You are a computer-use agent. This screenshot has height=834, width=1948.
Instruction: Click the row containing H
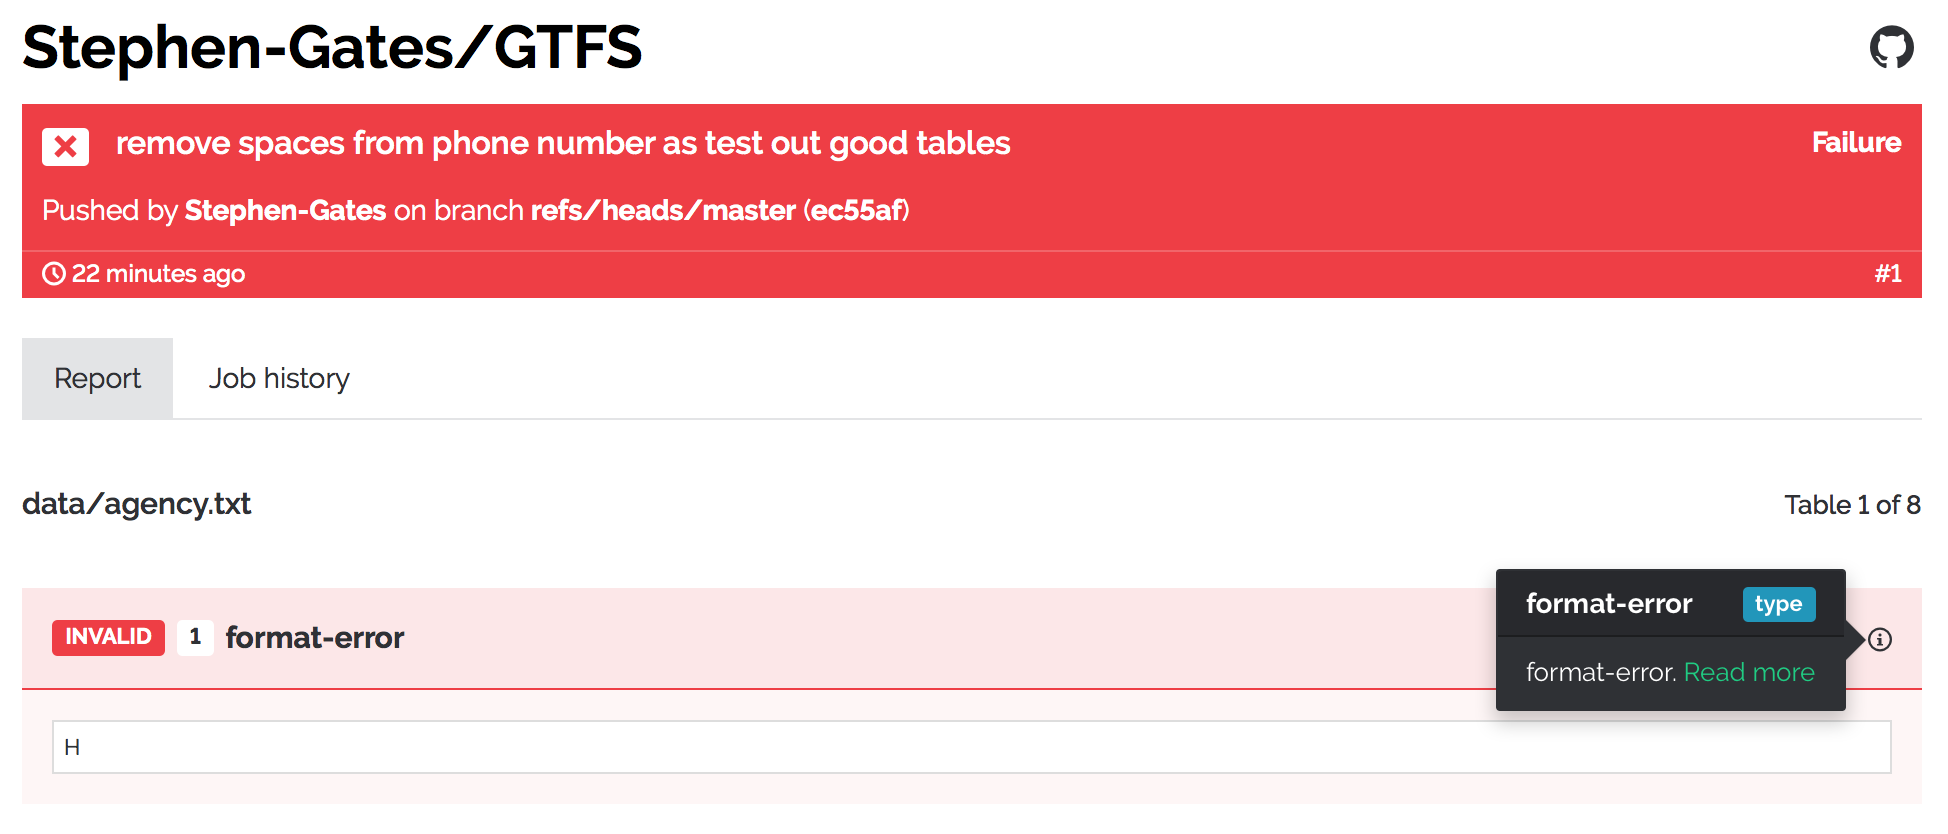coord(970,747)
